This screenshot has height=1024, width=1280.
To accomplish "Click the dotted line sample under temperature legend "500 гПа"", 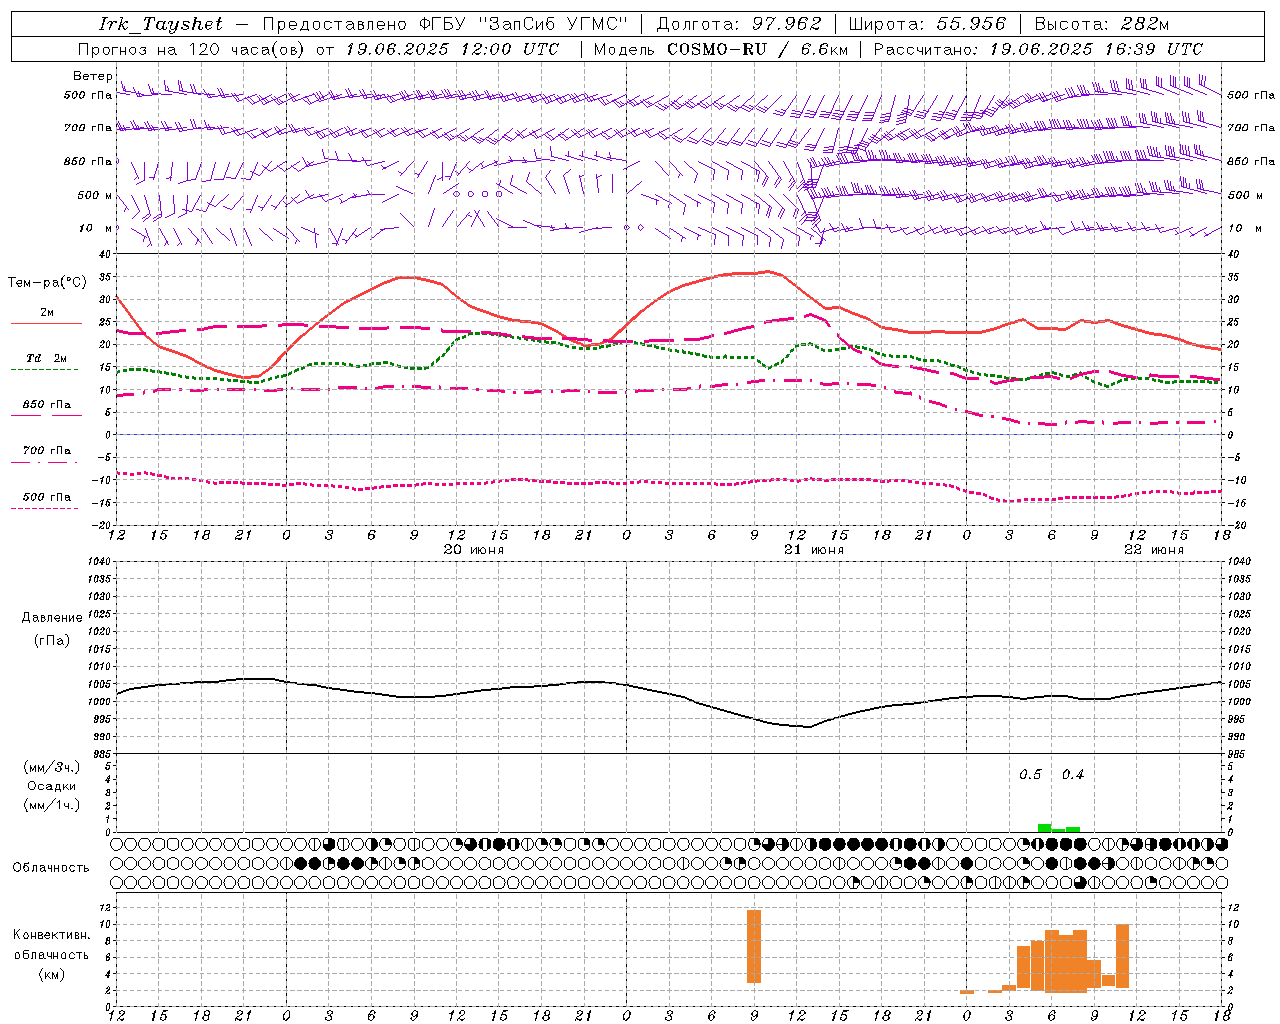I will pyautogui.click(x=44, y=508).
